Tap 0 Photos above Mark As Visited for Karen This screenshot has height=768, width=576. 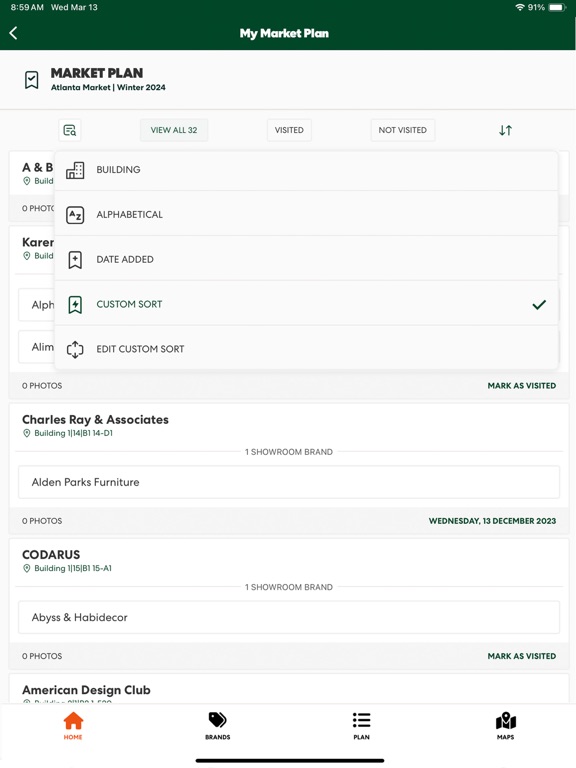[x=42, y=386]
